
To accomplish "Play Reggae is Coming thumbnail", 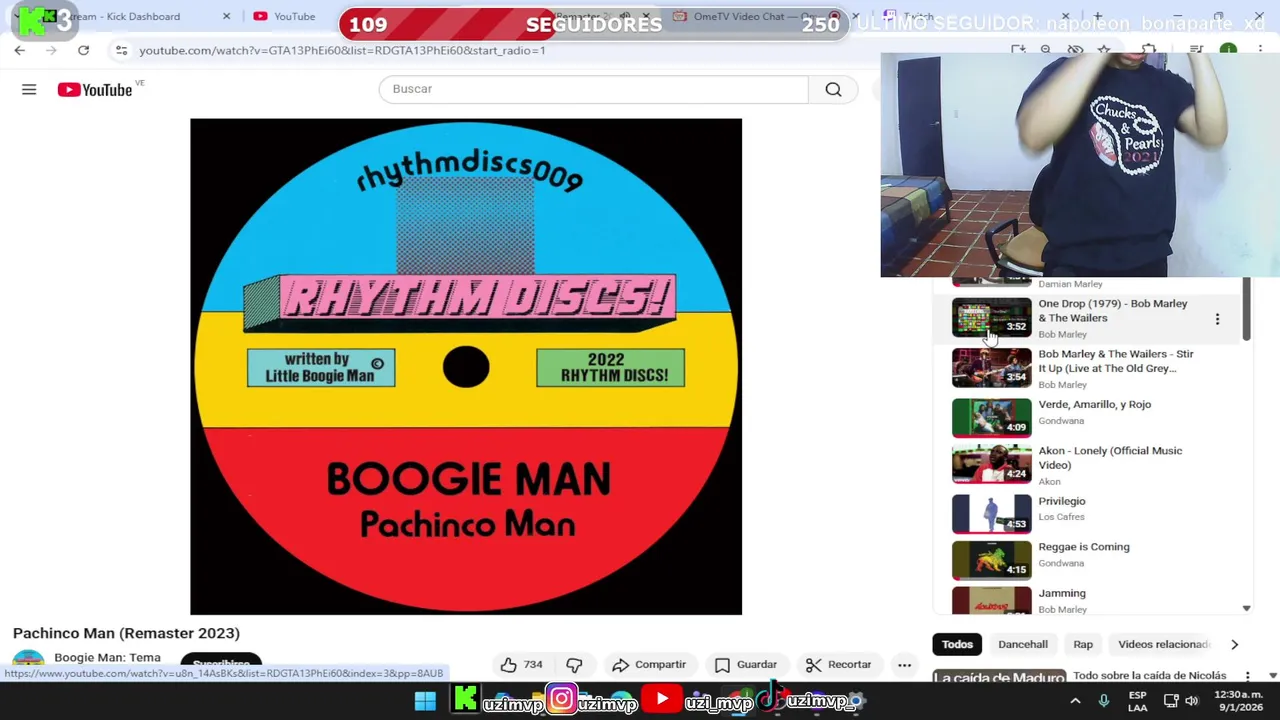I will click(x=991, y=560).
